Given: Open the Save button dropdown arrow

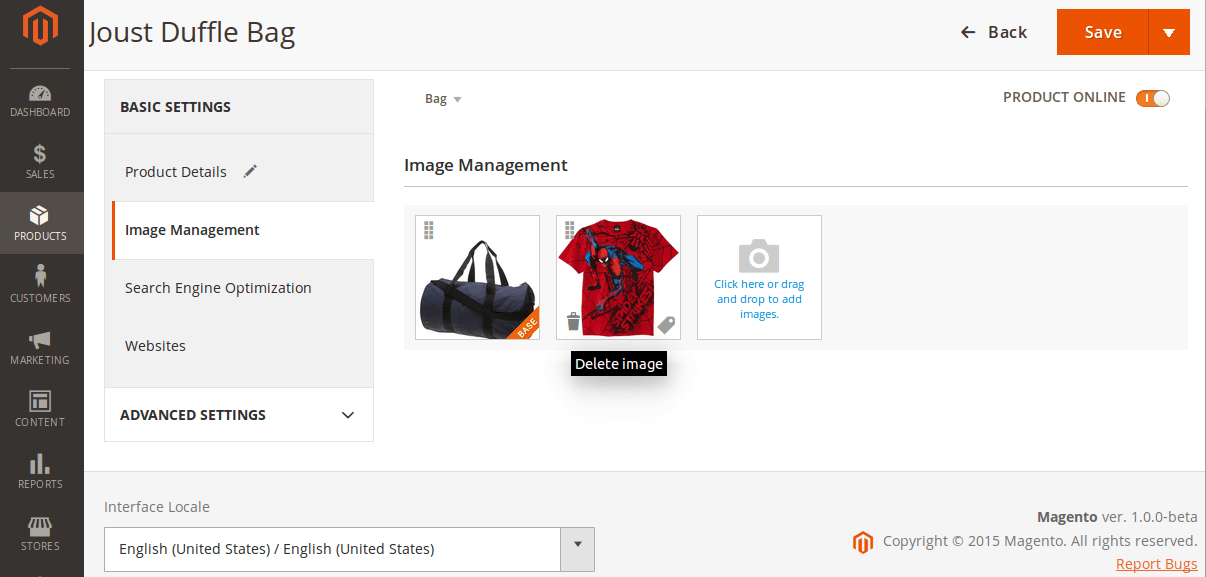Looking at the screenshot, I should tap(1169, 32).
